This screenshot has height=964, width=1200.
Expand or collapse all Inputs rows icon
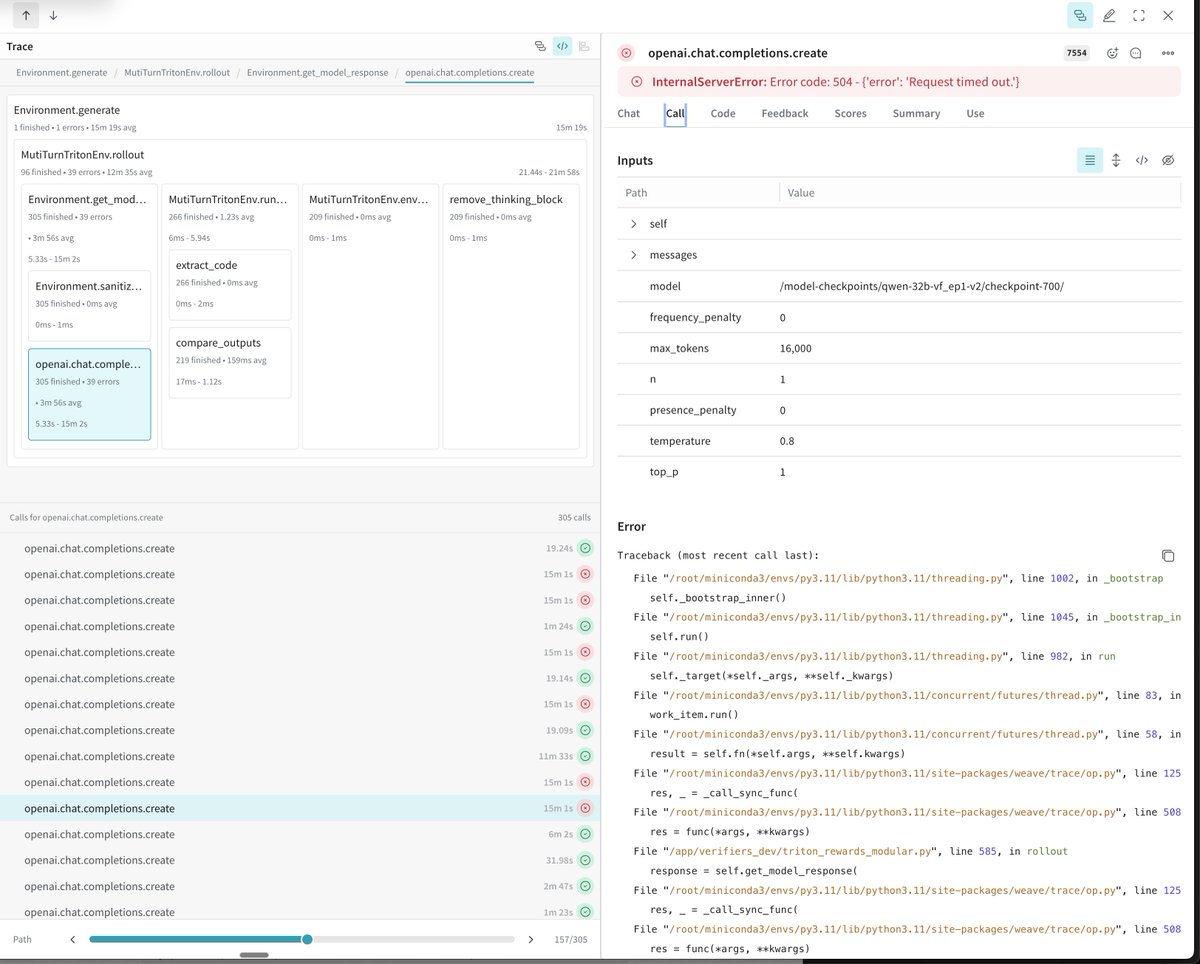coord(1116,160)
